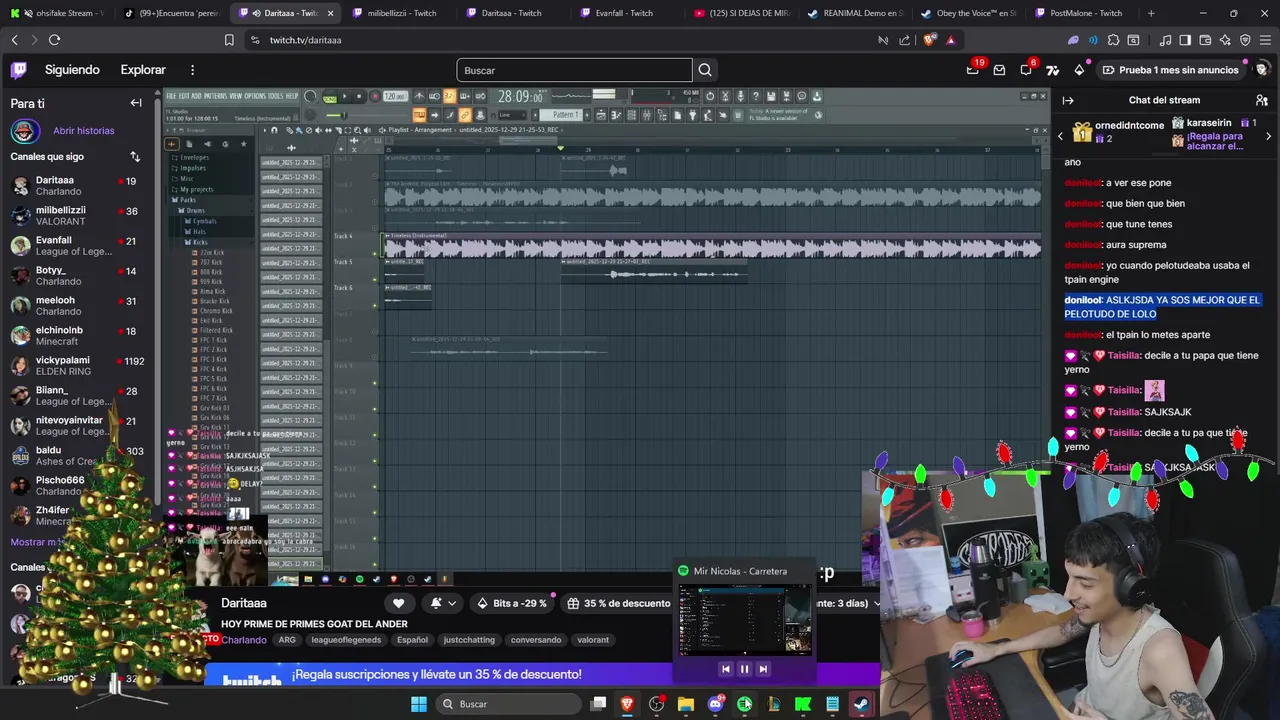Mute Track 5 with its green light

coord(375,280)
